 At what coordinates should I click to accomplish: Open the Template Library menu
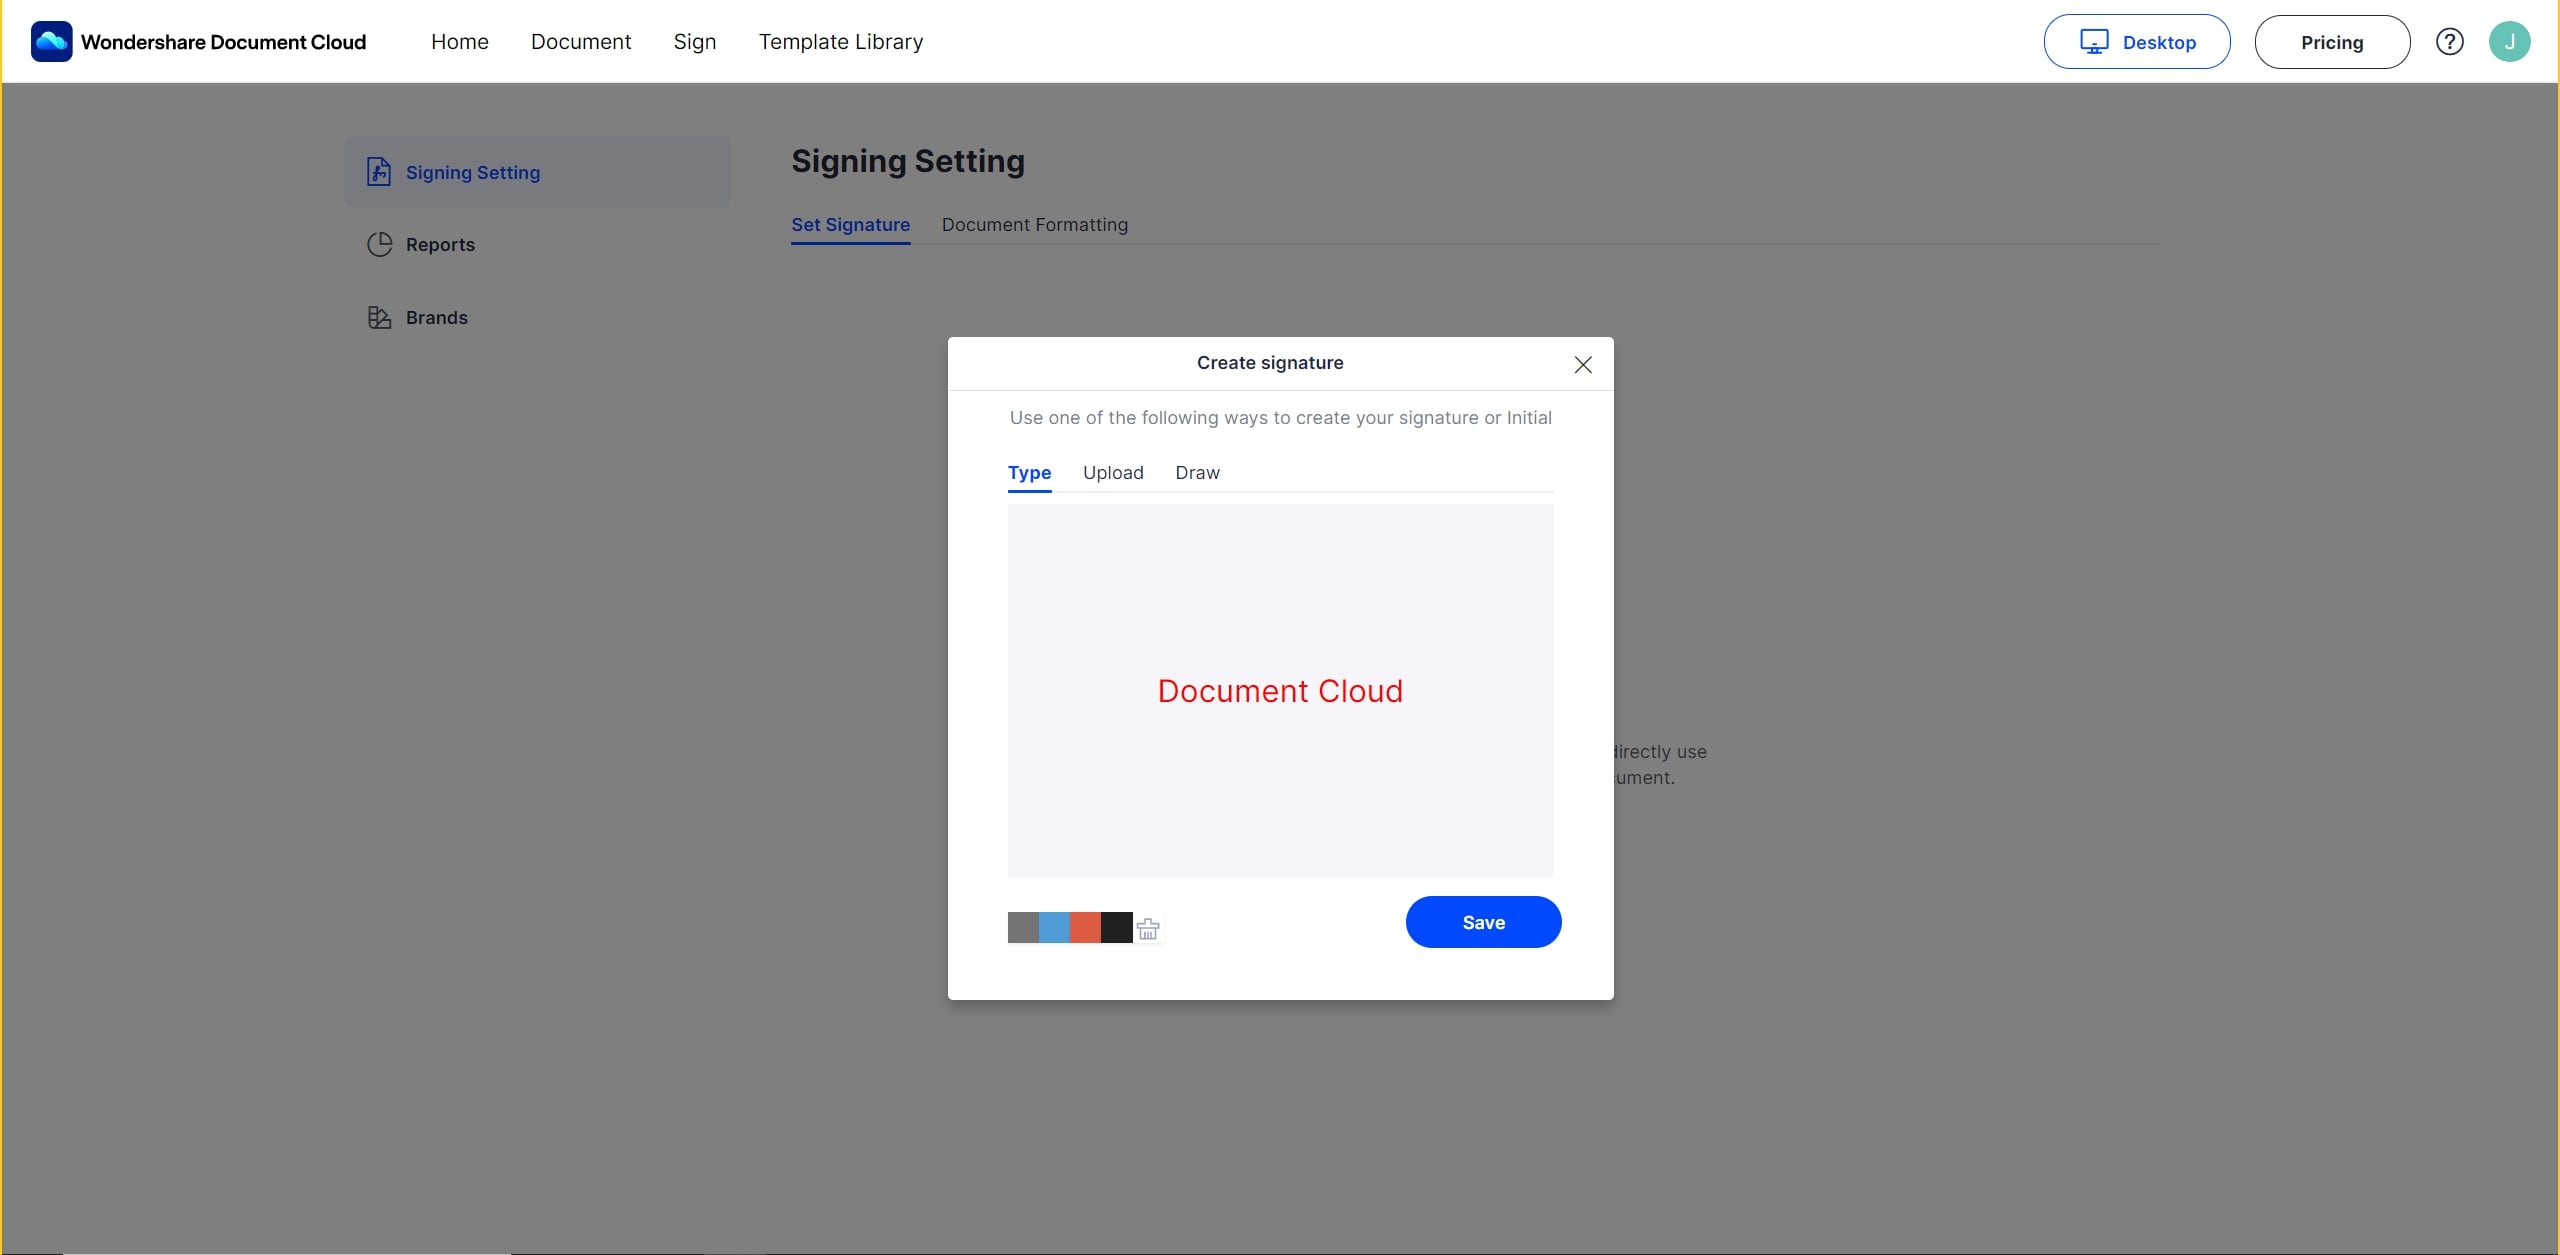(x=840, y=42)
